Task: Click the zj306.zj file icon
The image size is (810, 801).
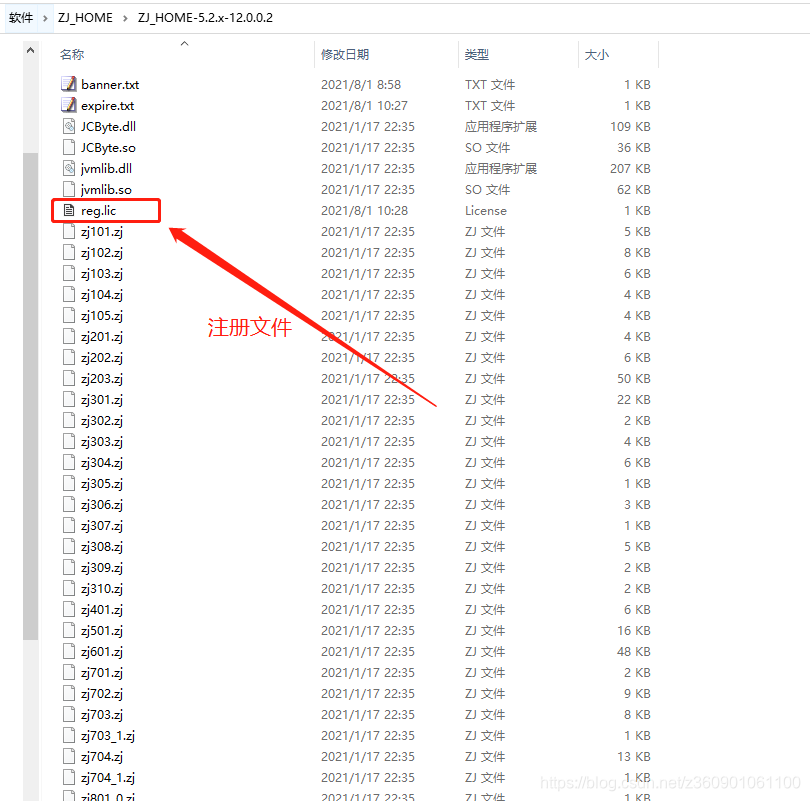Action: tap(69, 504)
